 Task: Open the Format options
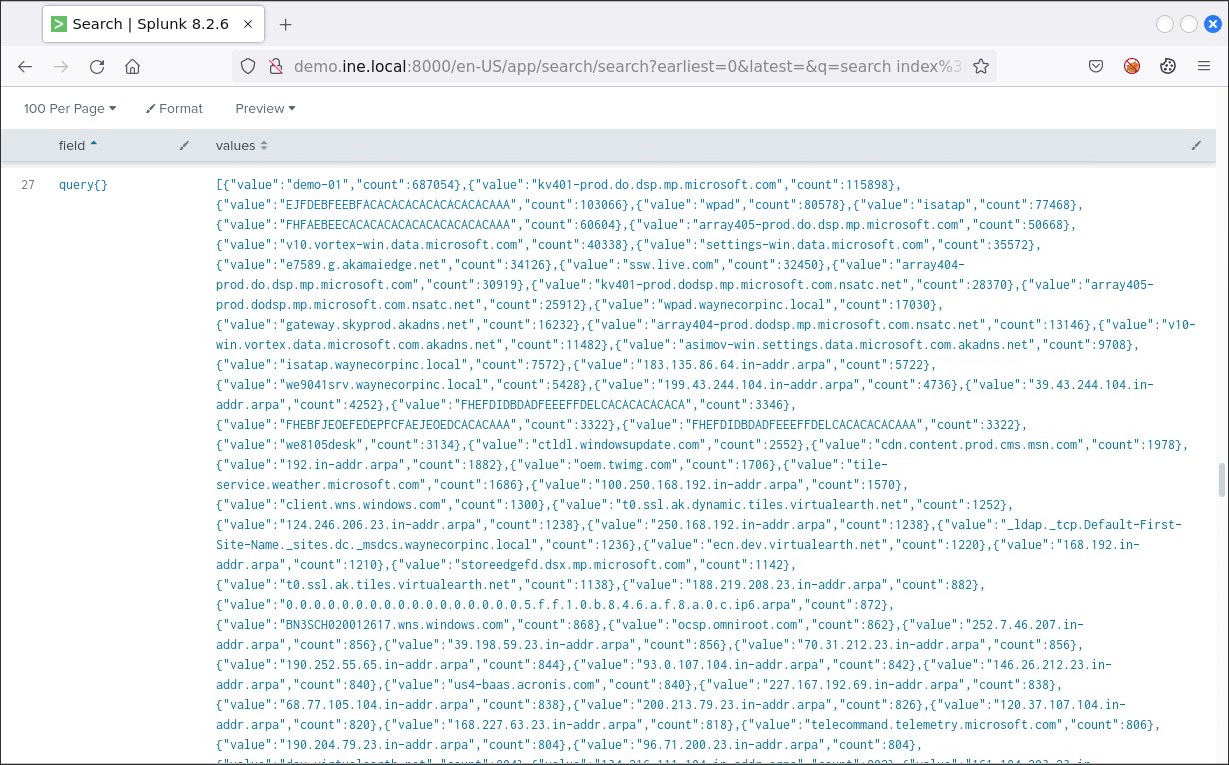(174, 108)
